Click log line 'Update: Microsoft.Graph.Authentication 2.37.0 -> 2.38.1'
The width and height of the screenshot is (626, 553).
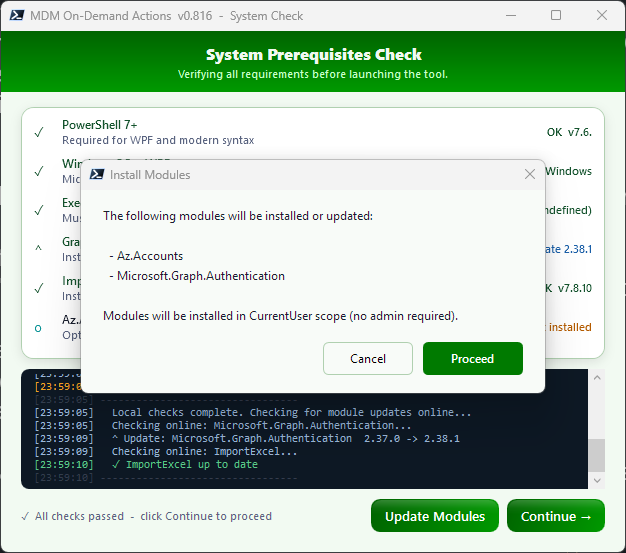click(286, 438)
